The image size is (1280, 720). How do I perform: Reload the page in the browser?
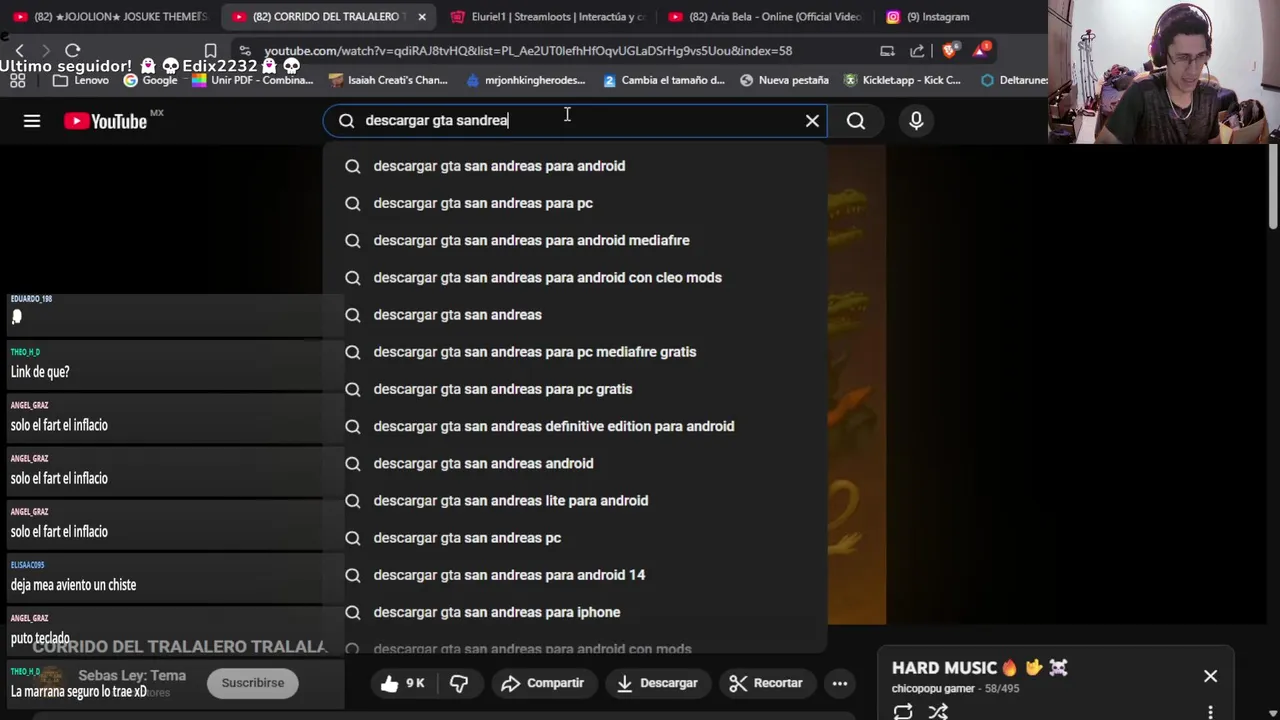tap(72, 50)
